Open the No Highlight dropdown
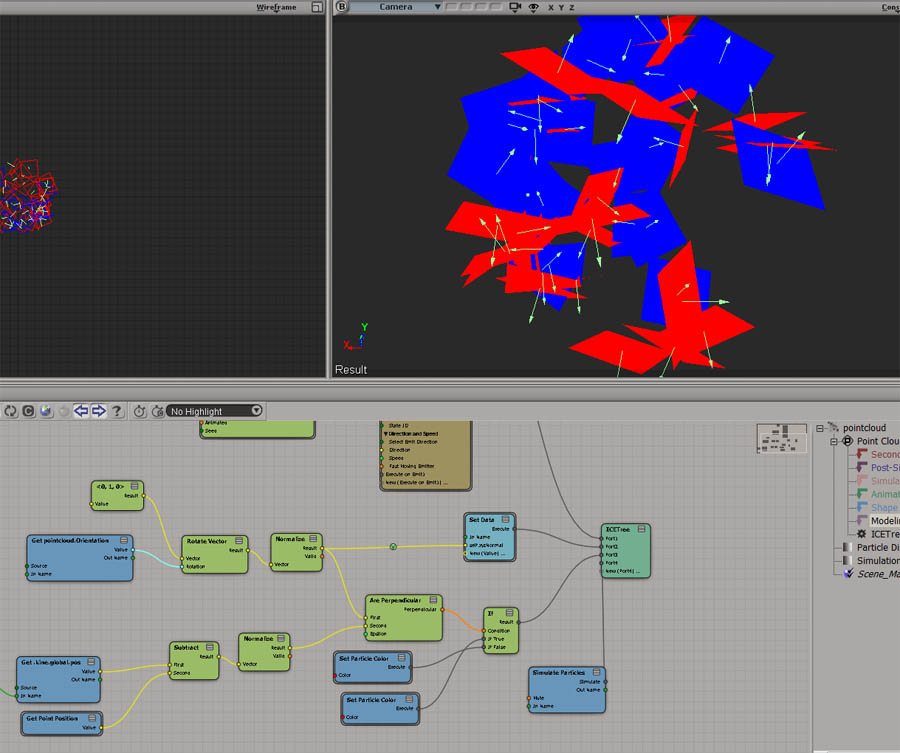Image resolution: width=900 pixels, height=753 pixels. [x=215, y=411]
